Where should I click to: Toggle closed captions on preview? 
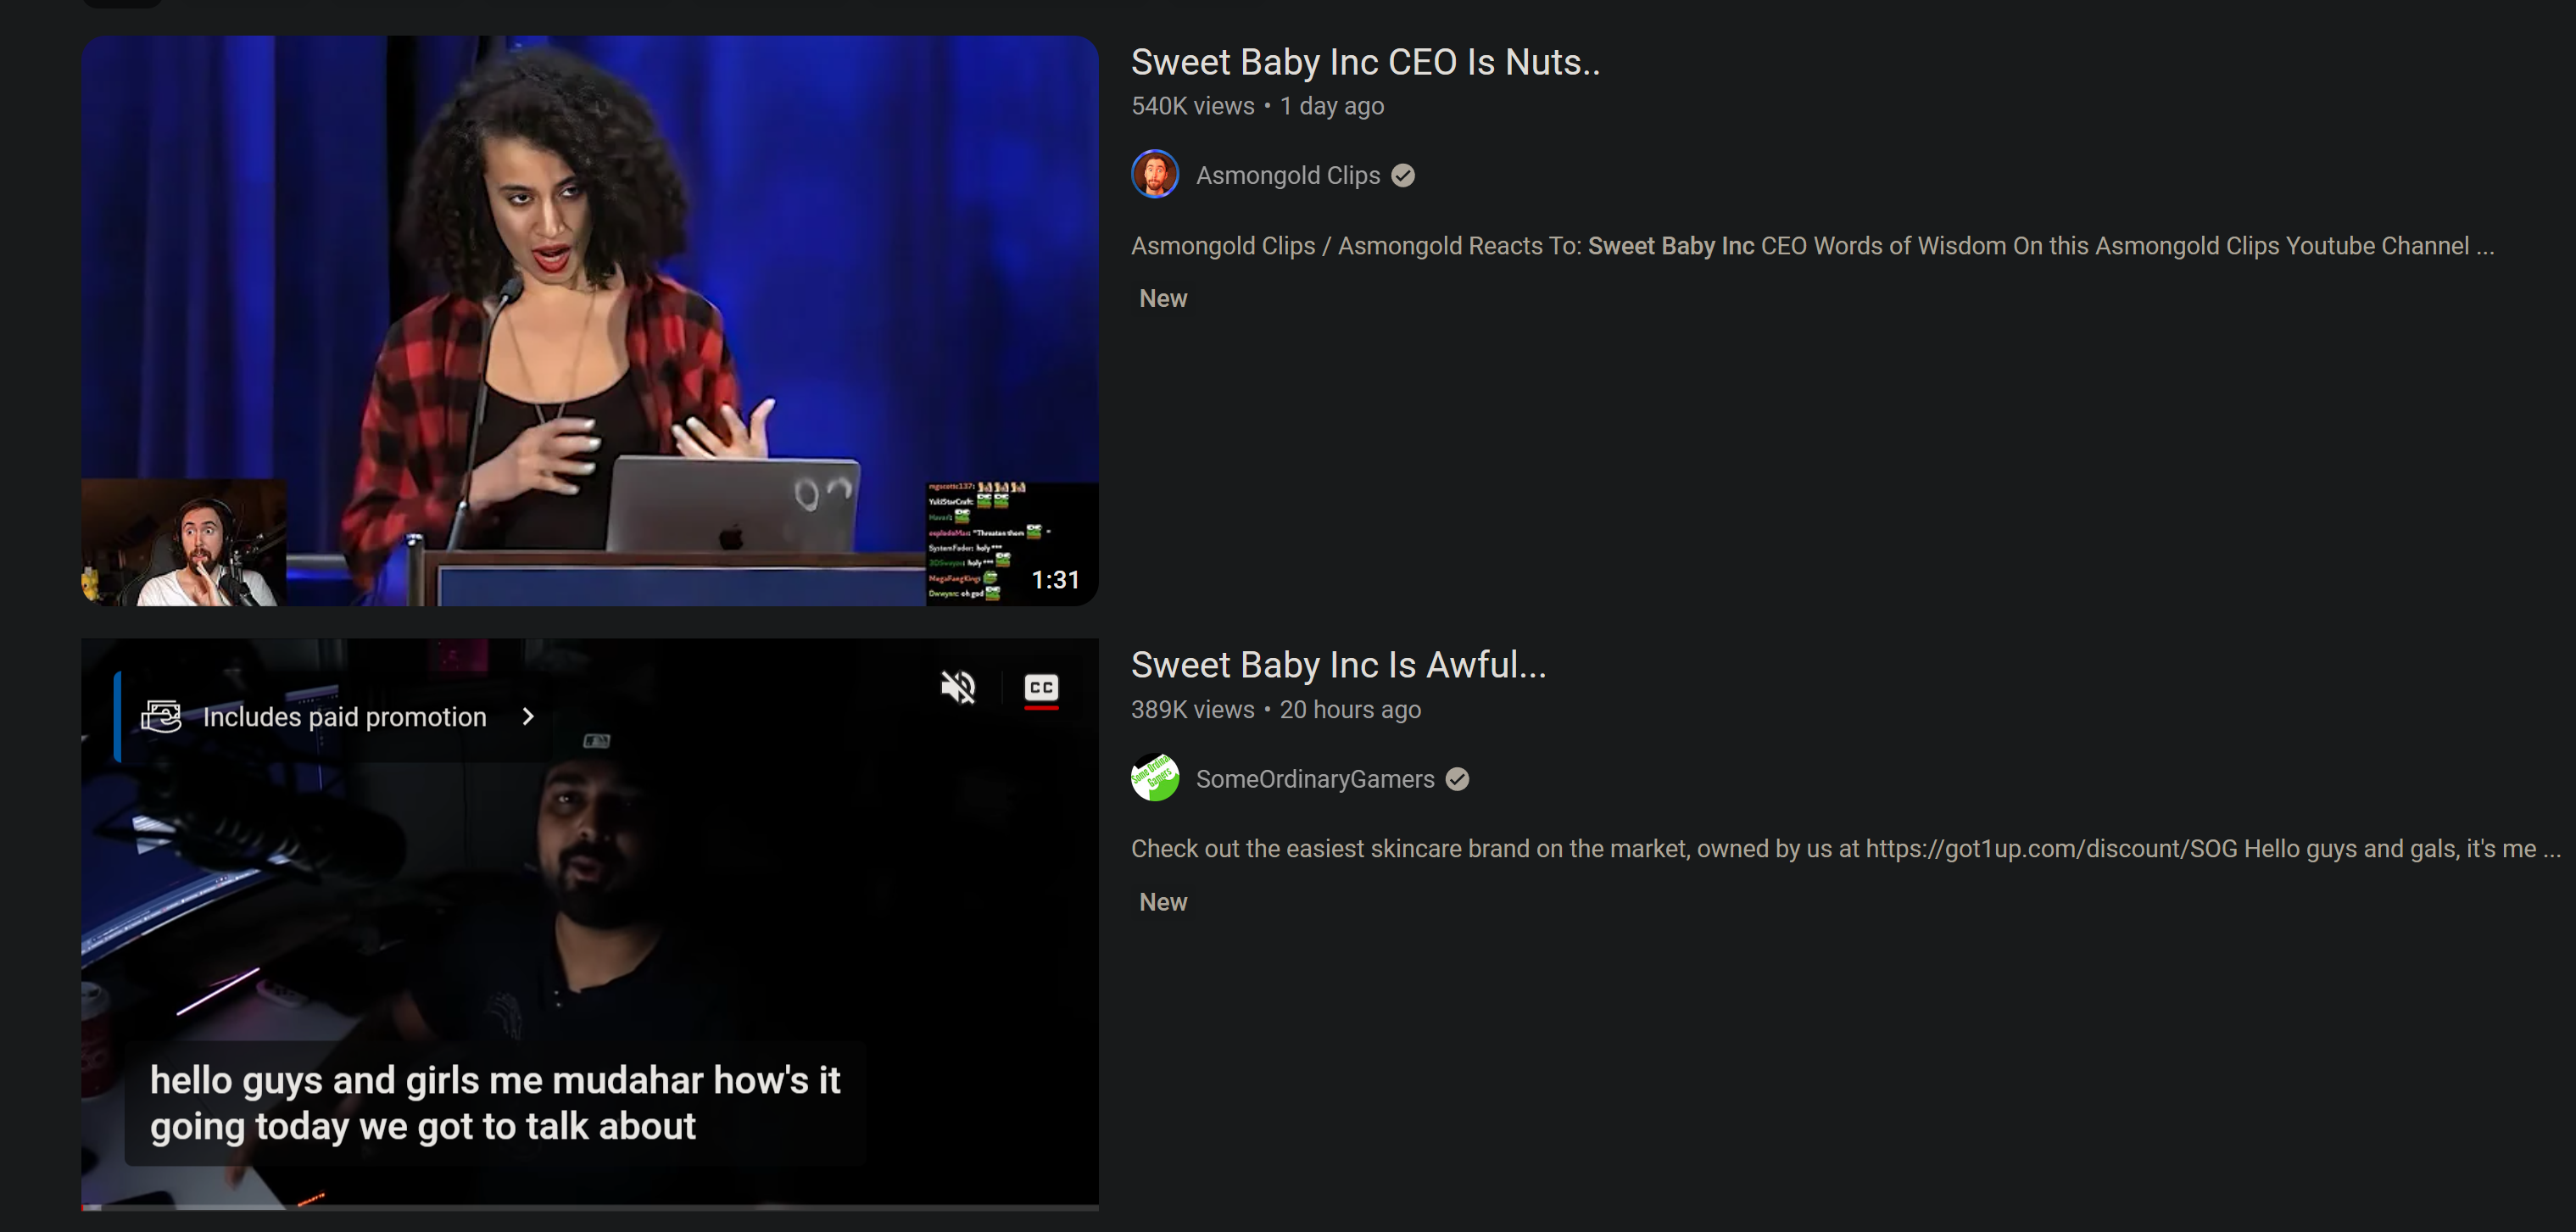click(x=1041, y=687)
